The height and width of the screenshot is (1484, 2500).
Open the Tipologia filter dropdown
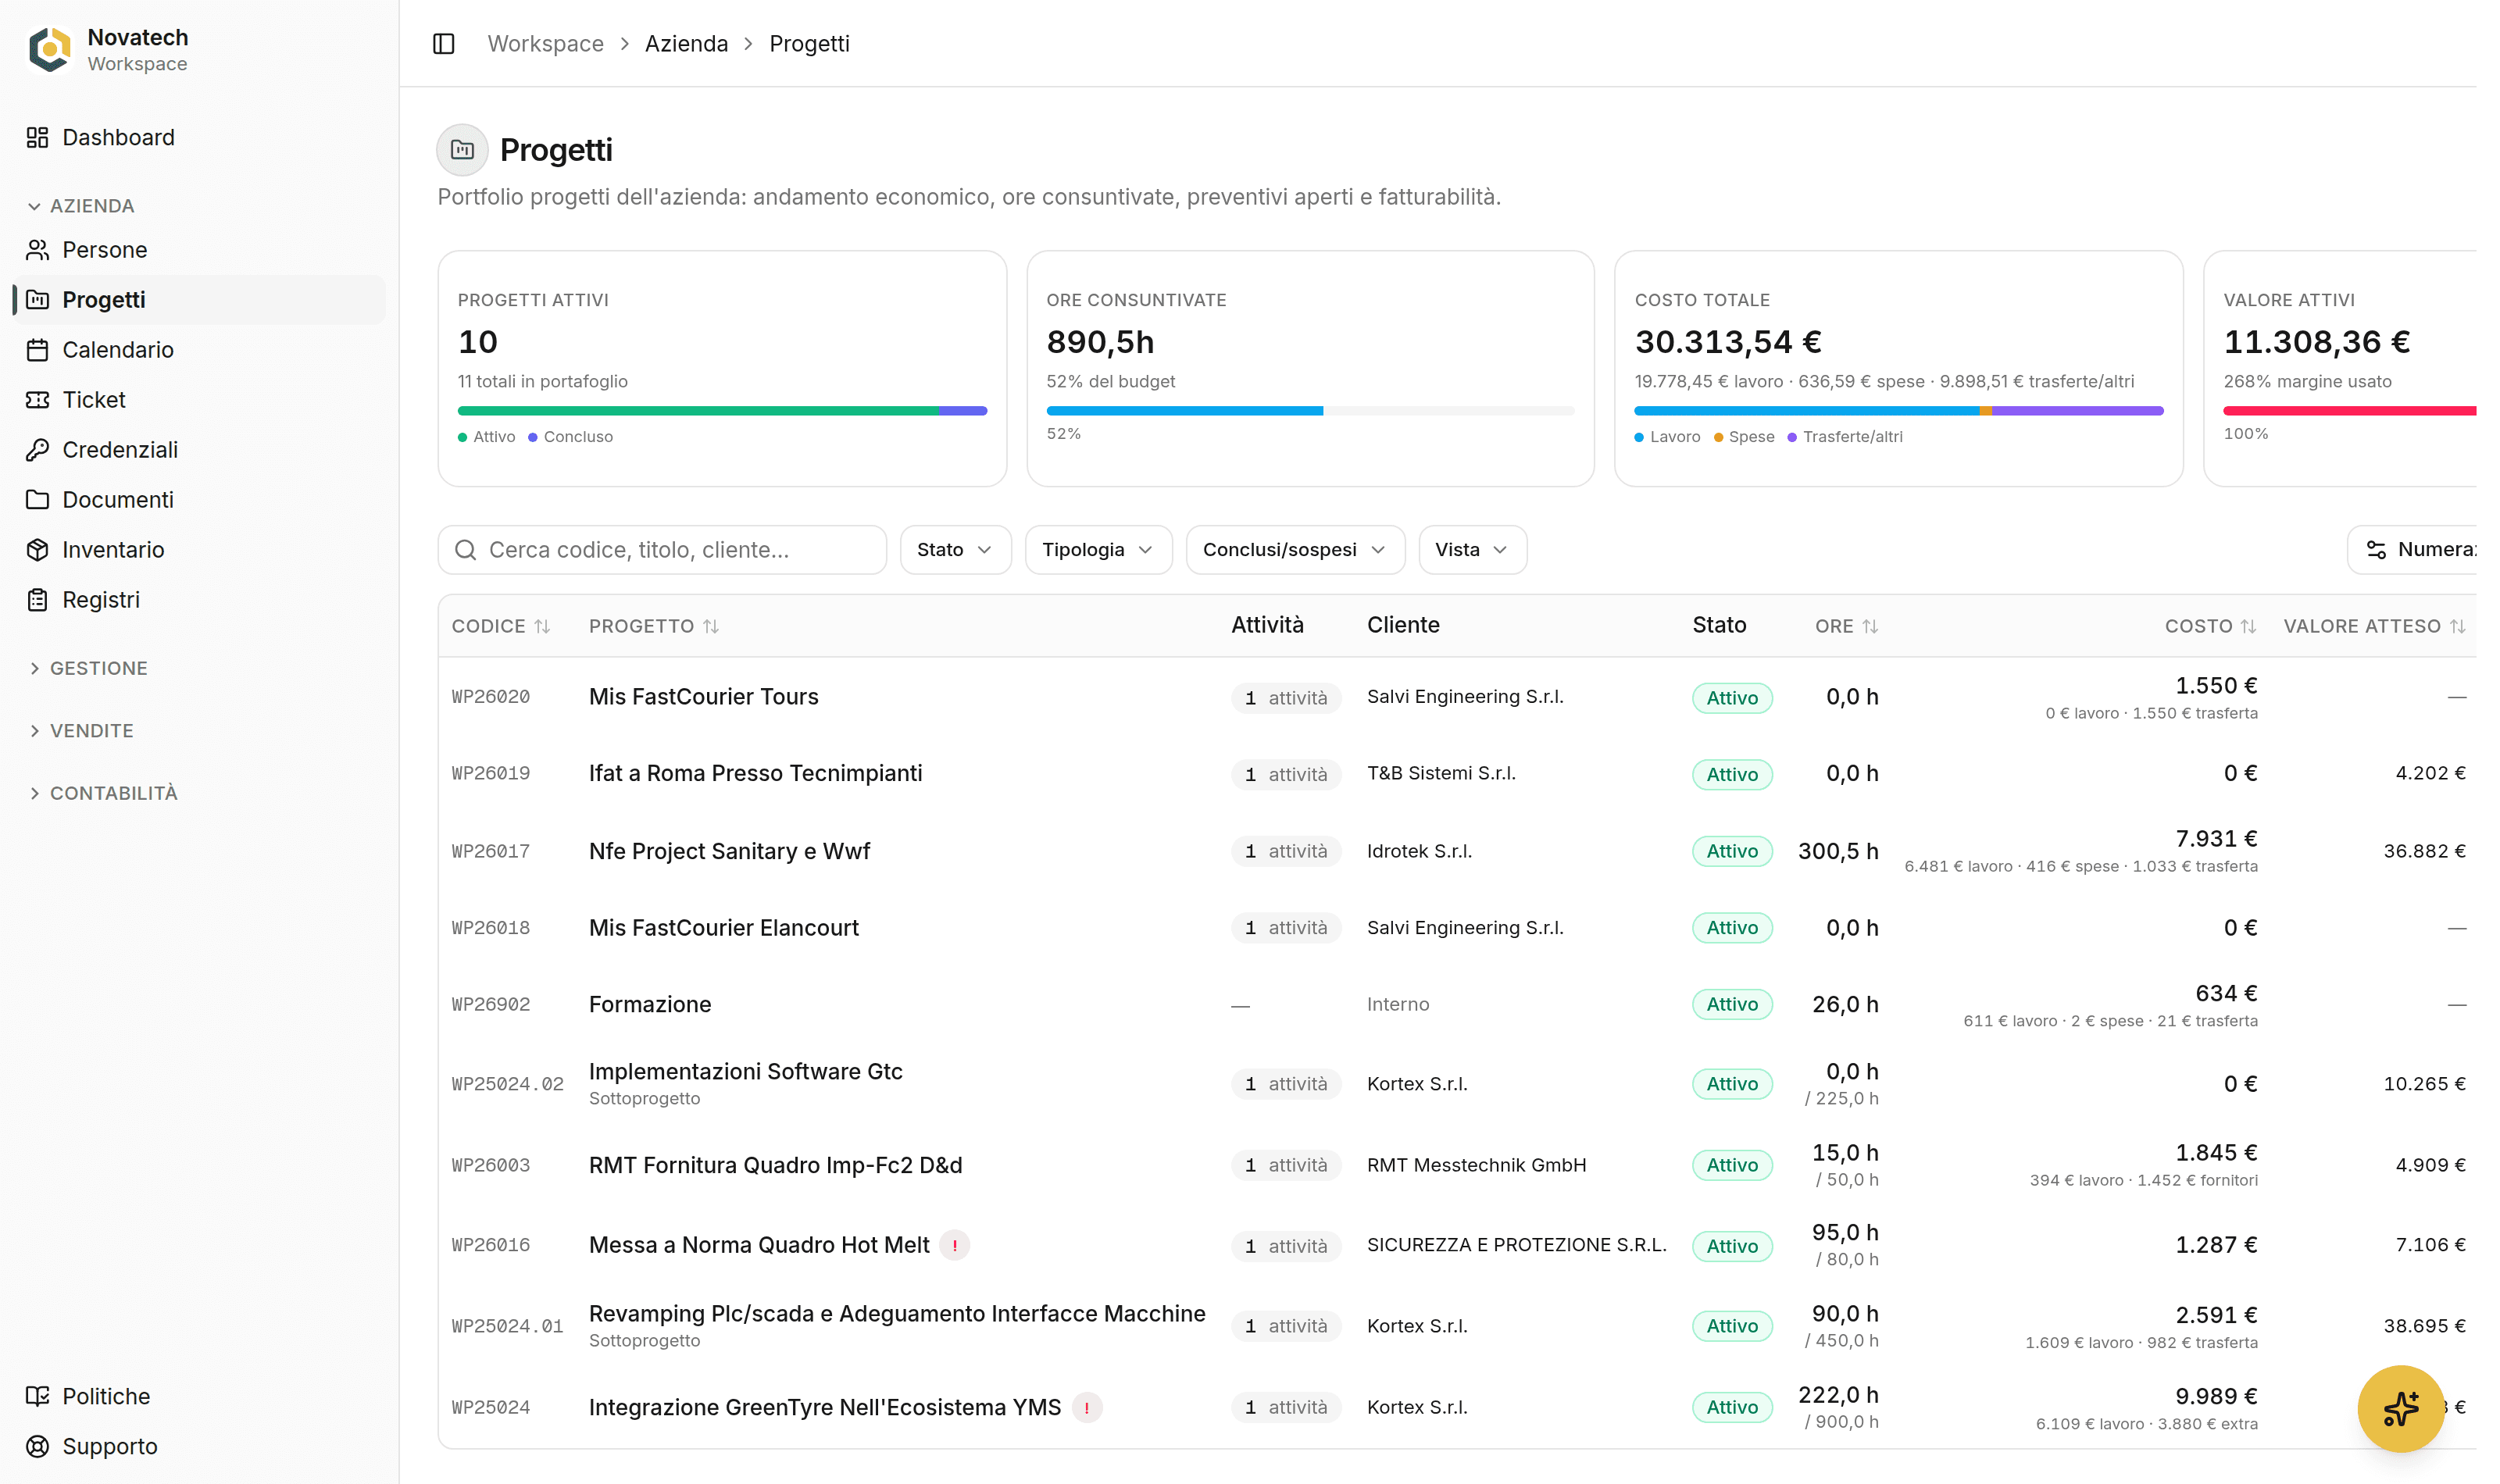tap(1098, 550)
